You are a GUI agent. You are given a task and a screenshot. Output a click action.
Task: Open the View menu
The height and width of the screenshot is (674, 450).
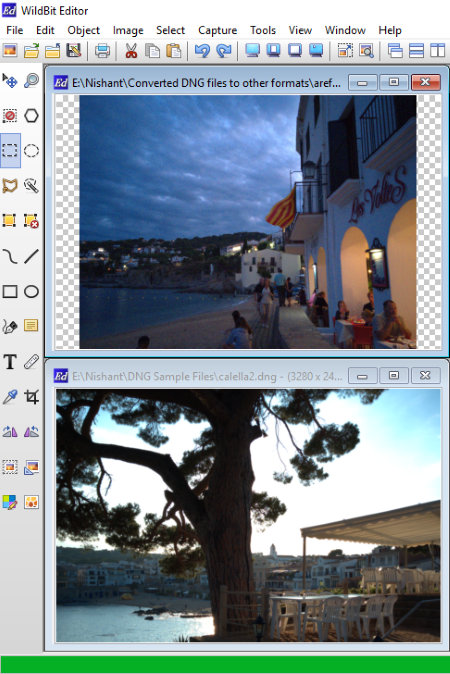coord(300,30)
